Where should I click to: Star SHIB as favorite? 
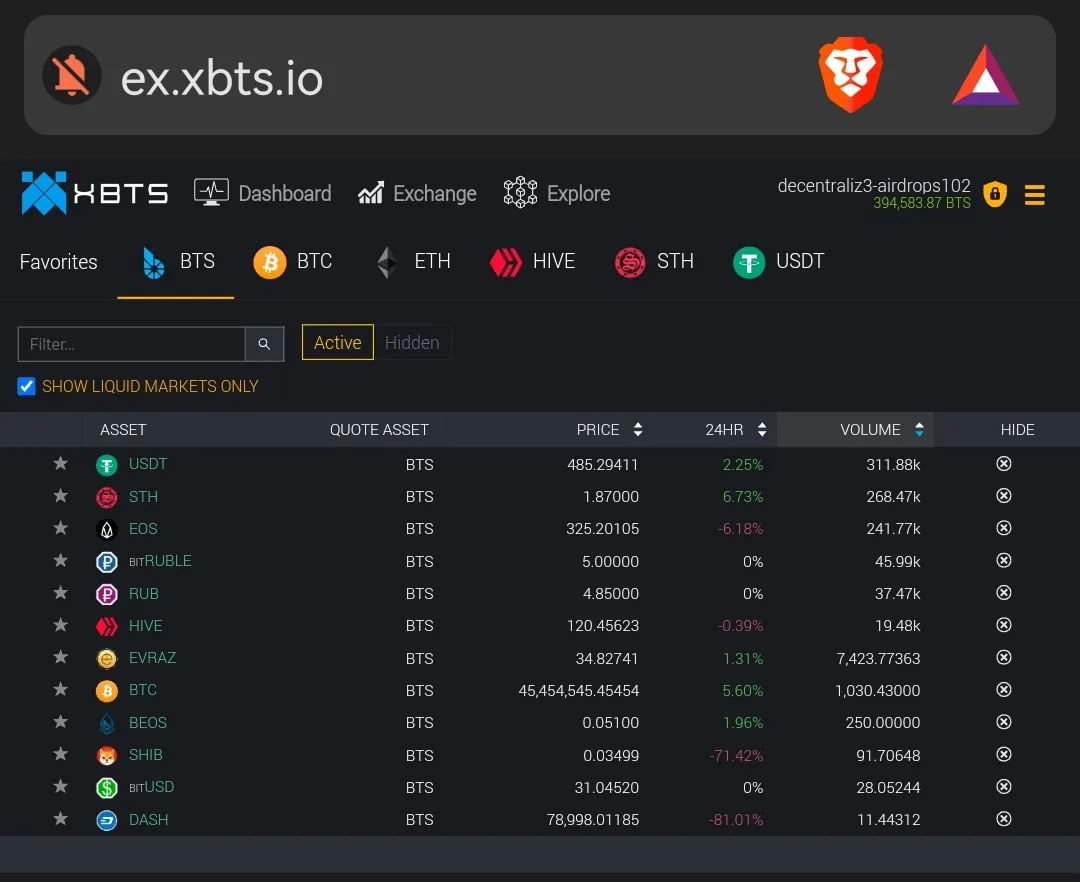point(61,754)
